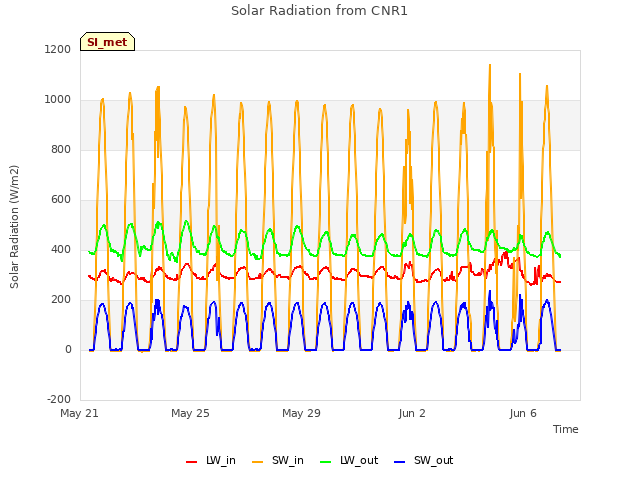Click the blue SW_out legend color marker
This screenshot has height=480, width=640.
pos(400,462)
